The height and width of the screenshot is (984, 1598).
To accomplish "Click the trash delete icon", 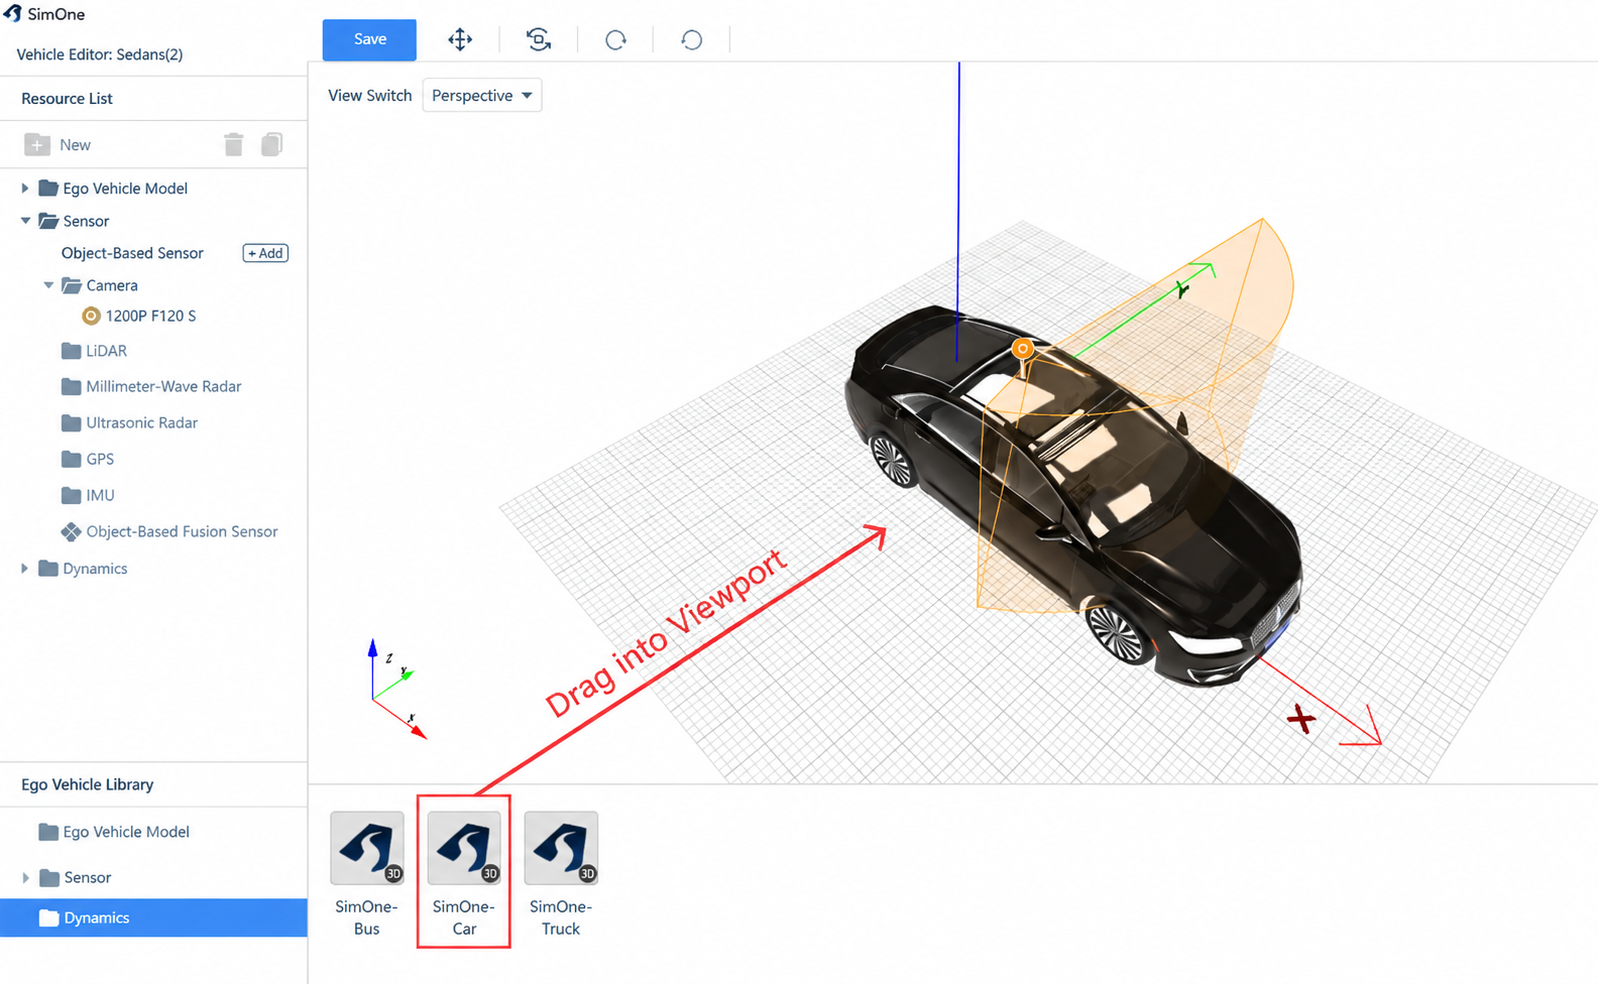I will [234, 145].
